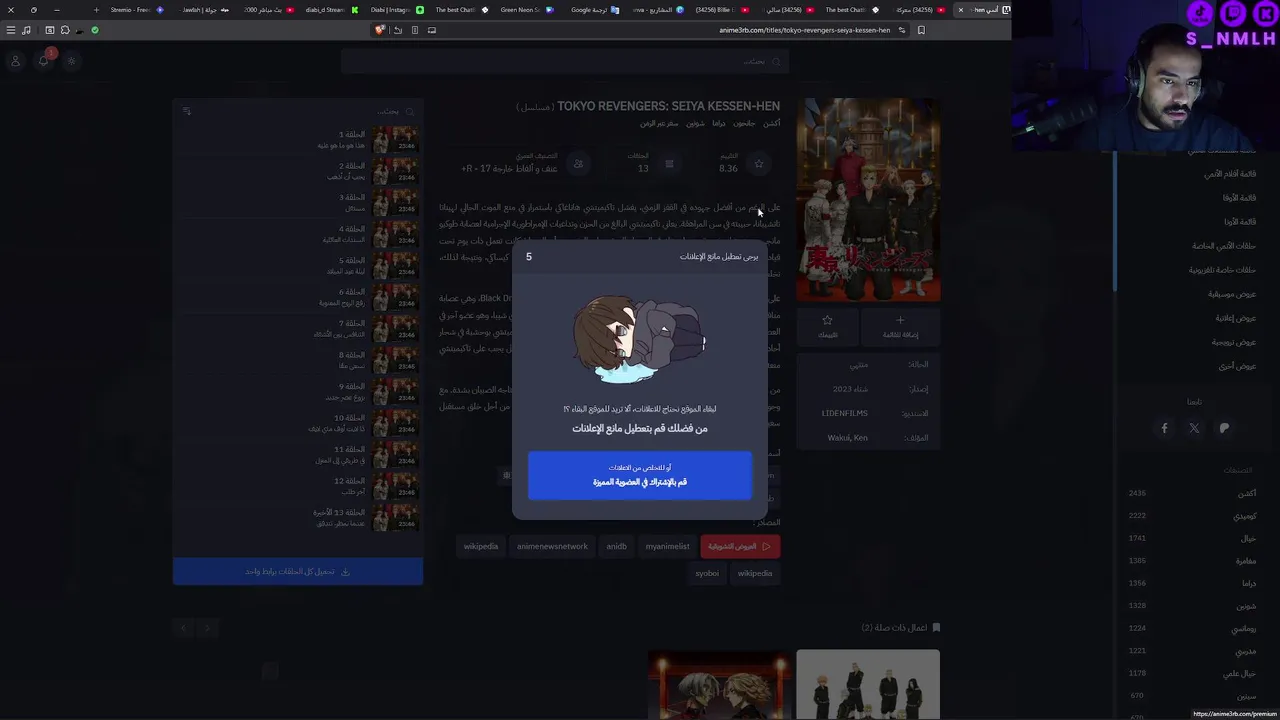Click the browser bookmark icon

click(921, 30)
